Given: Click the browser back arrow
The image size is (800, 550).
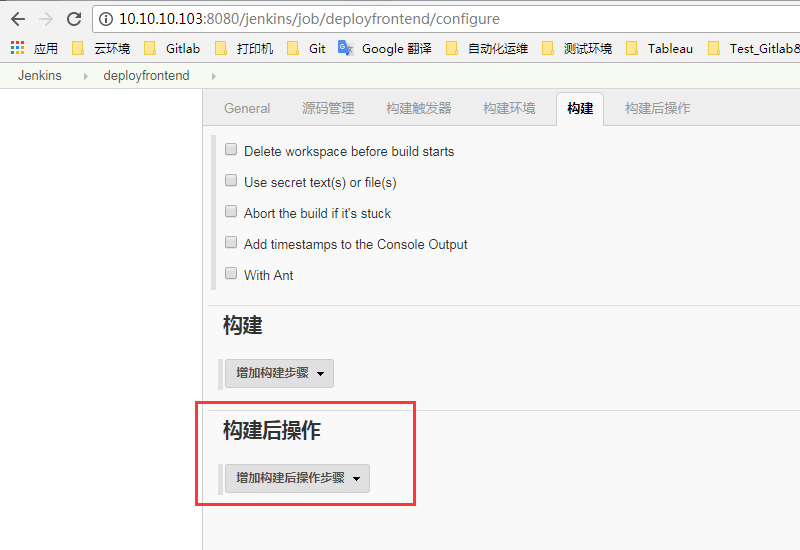Looking at the screenshot, I should (x=18, y=19).
